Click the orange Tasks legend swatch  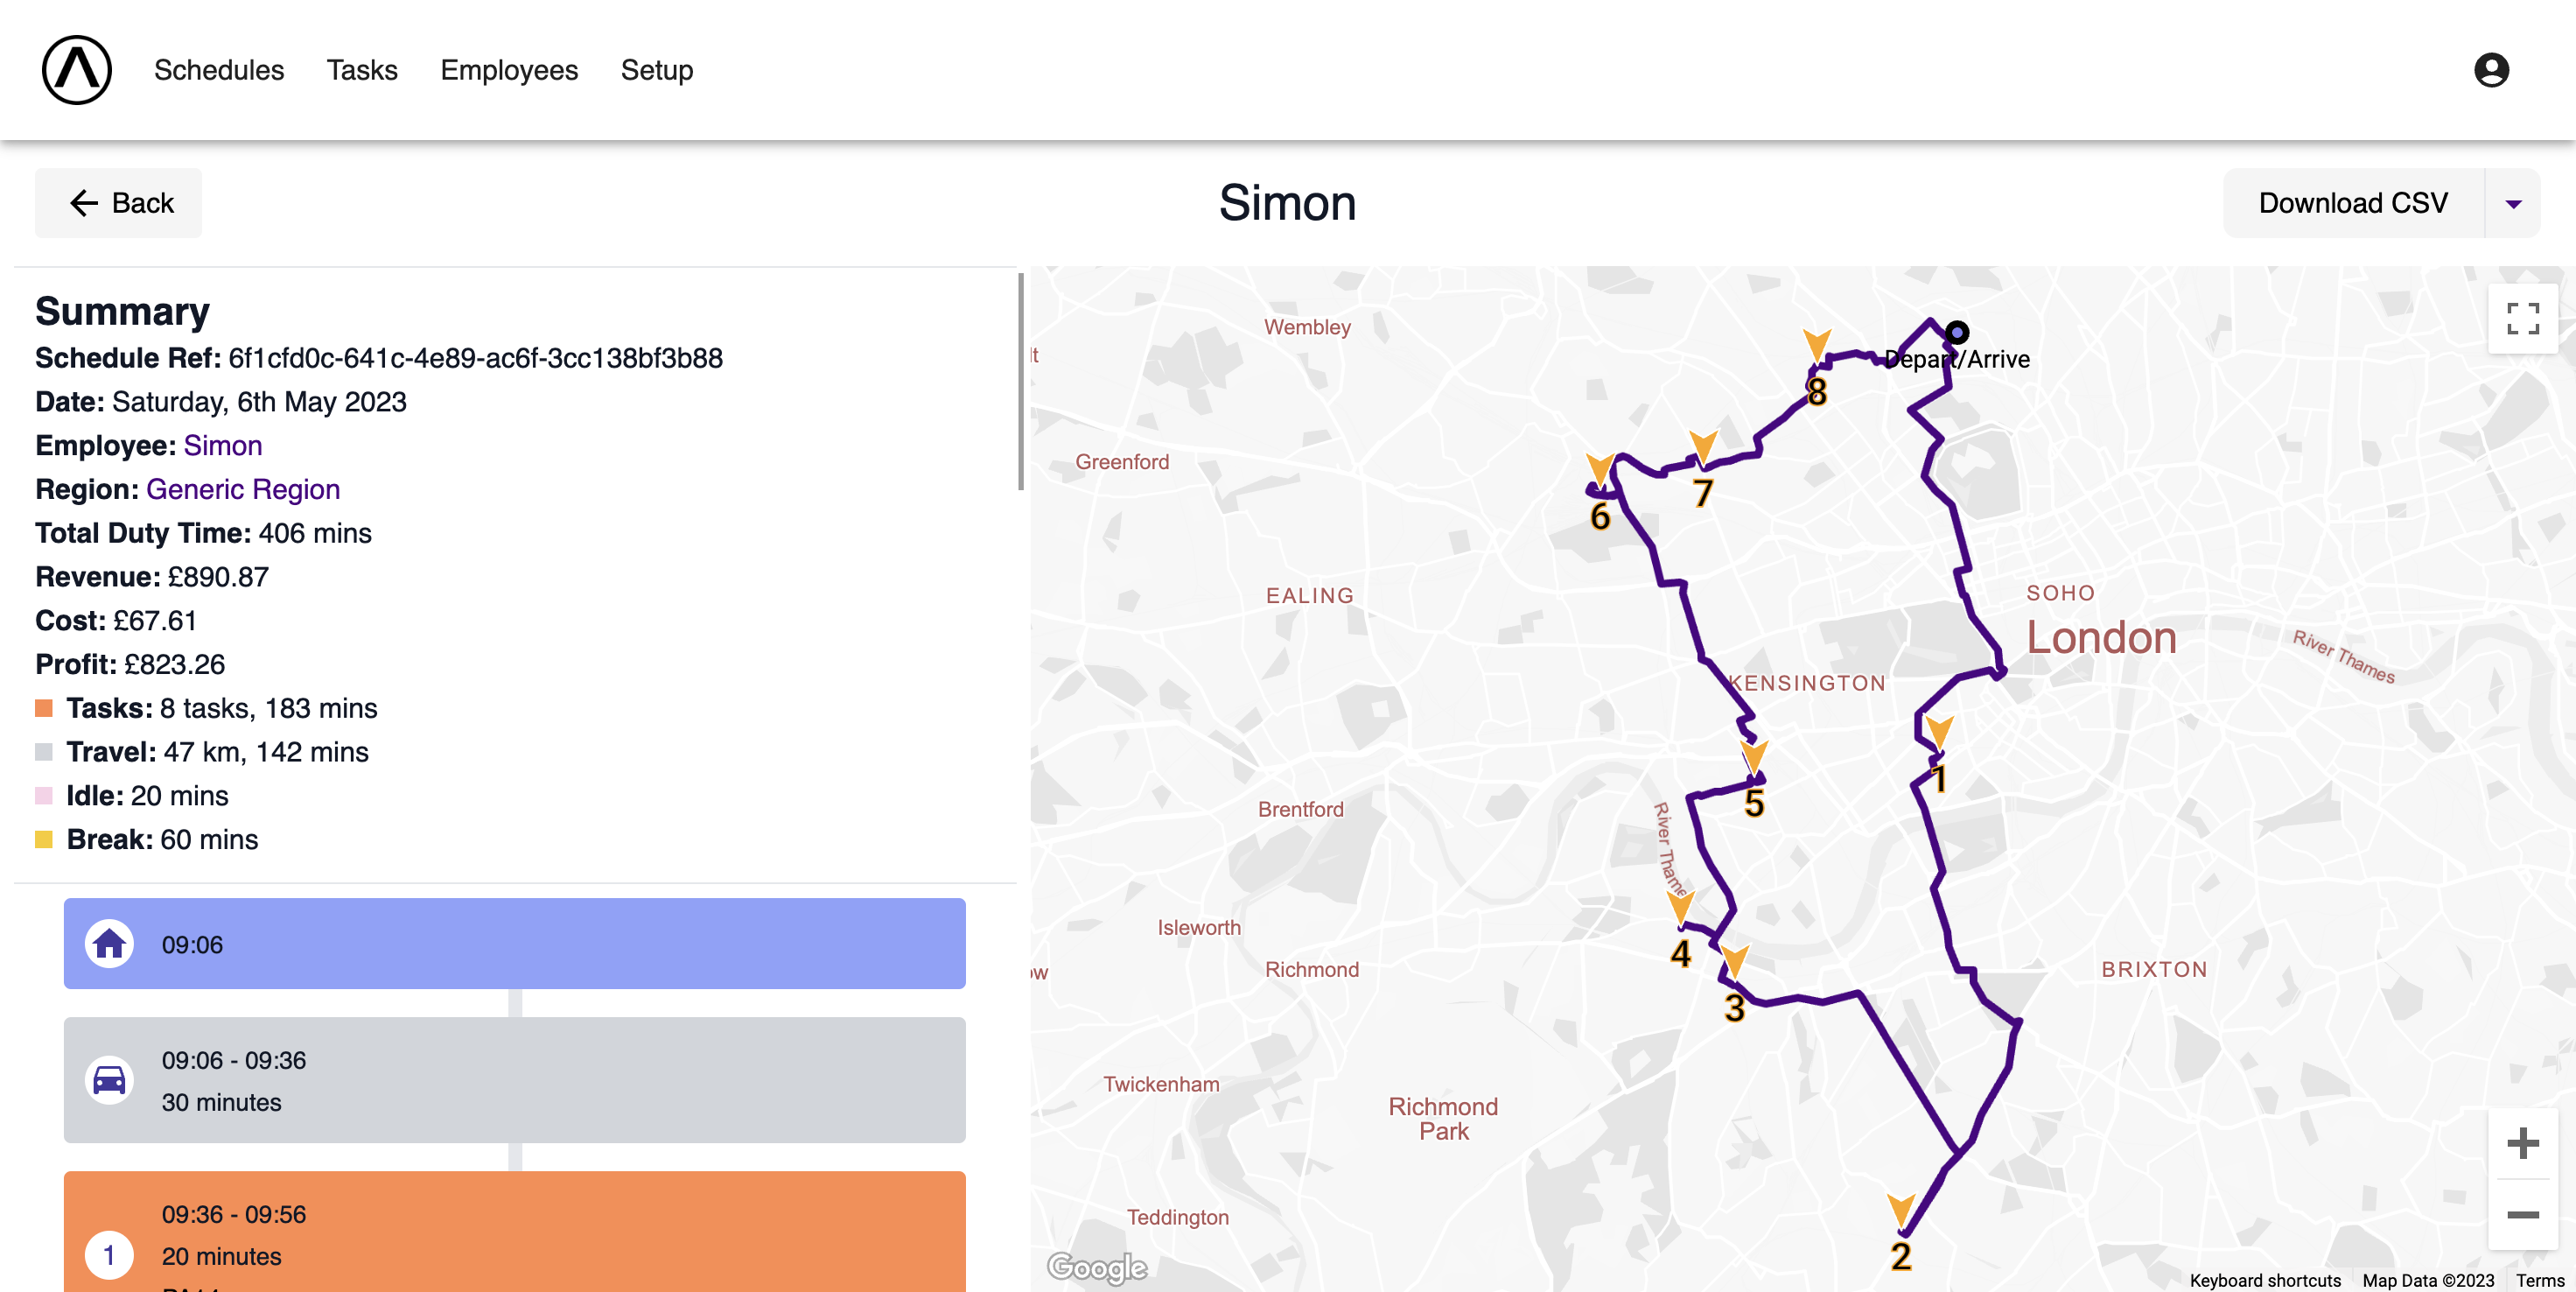44,709
